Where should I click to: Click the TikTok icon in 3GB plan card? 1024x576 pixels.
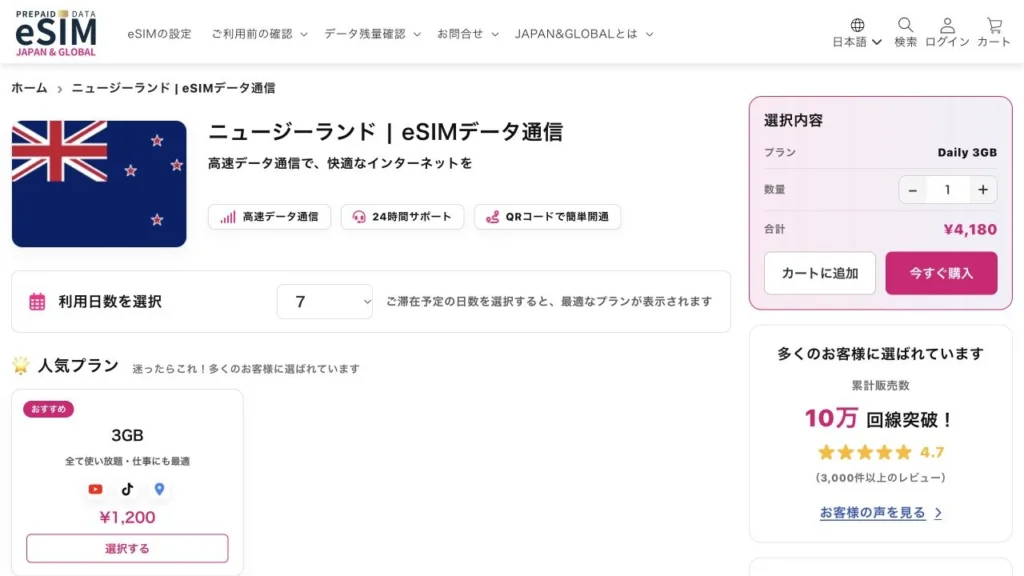[x=127, y=489]
